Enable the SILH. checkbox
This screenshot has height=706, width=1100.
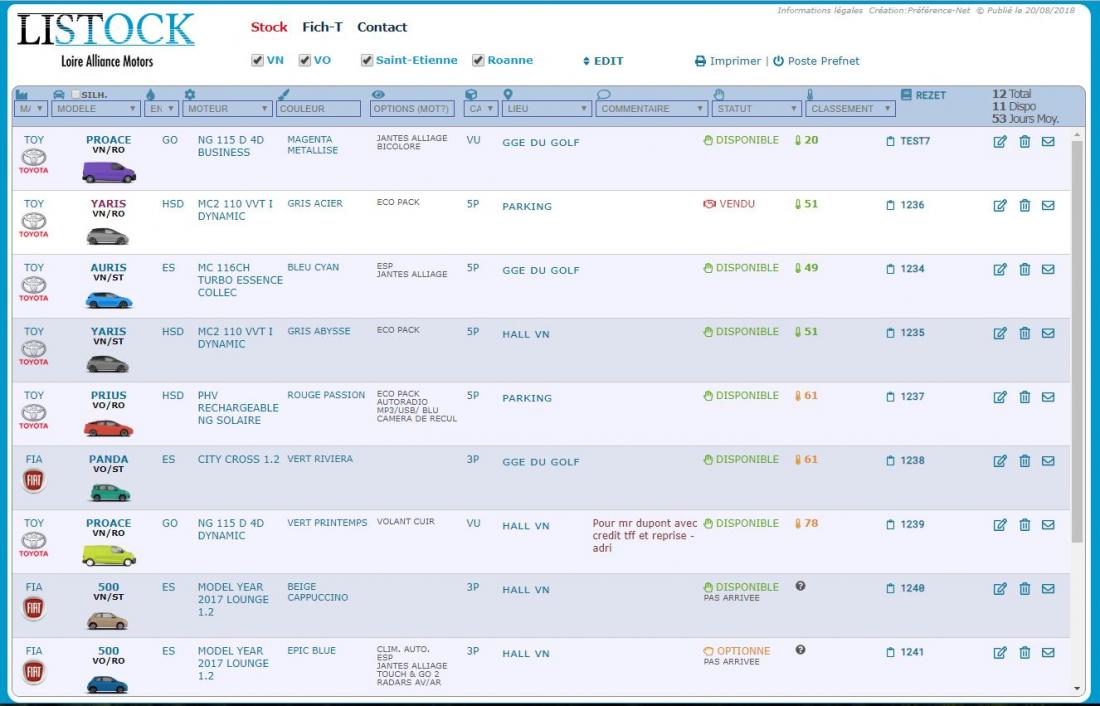76,94
